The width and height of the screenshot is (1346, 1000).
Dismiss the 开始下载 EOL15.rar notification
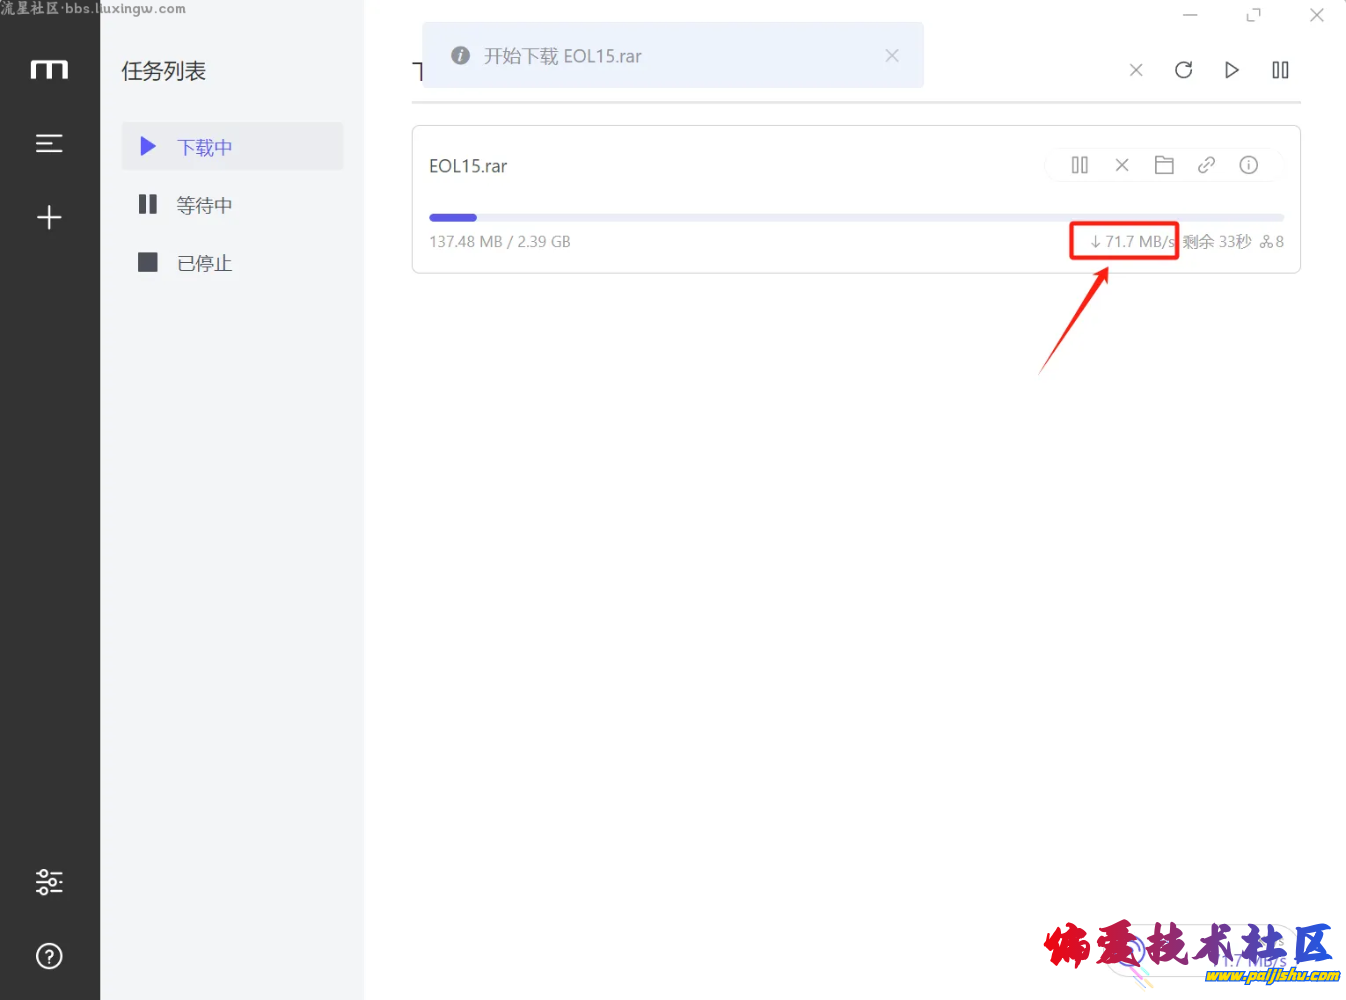892,56
